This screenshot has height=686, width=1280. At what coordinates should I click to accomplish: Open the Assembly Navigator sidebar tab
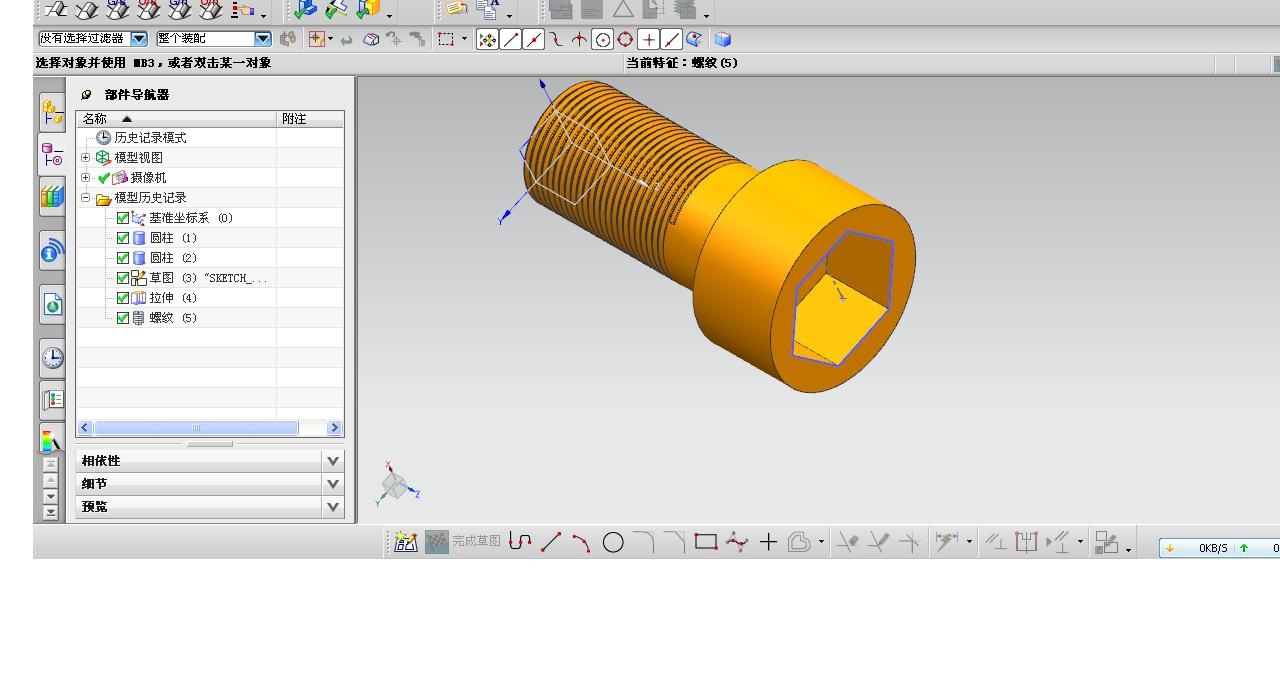click(x=52, y=112)
